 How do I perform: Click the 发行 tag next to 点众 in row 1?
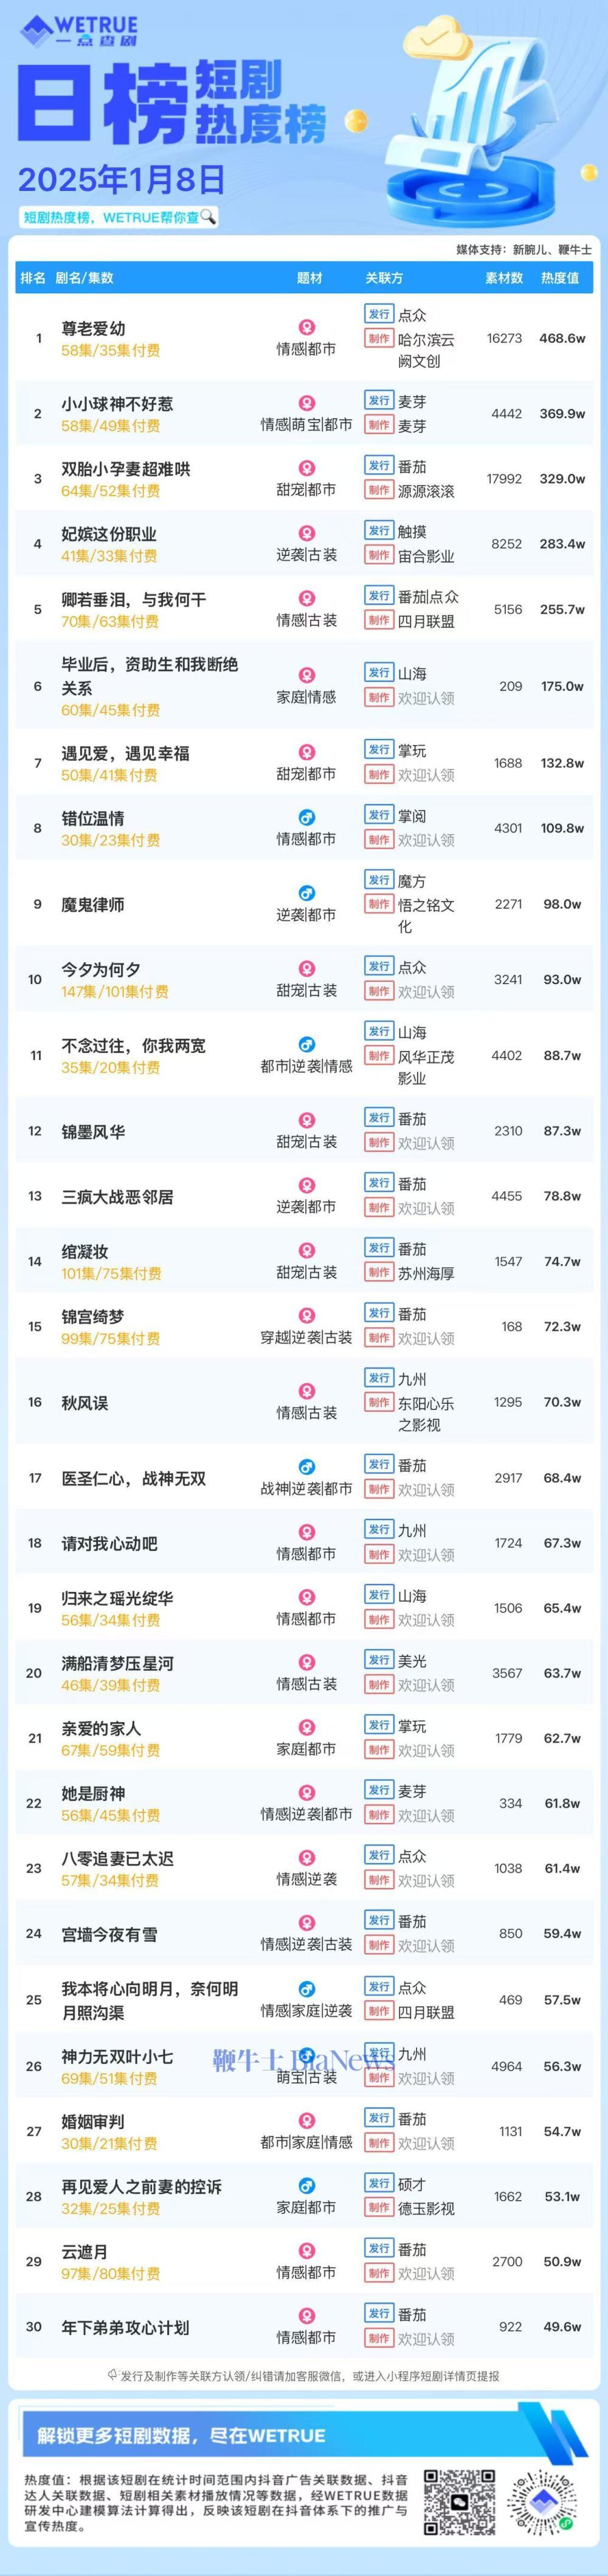pyautogui.click(x=379, y=314)
